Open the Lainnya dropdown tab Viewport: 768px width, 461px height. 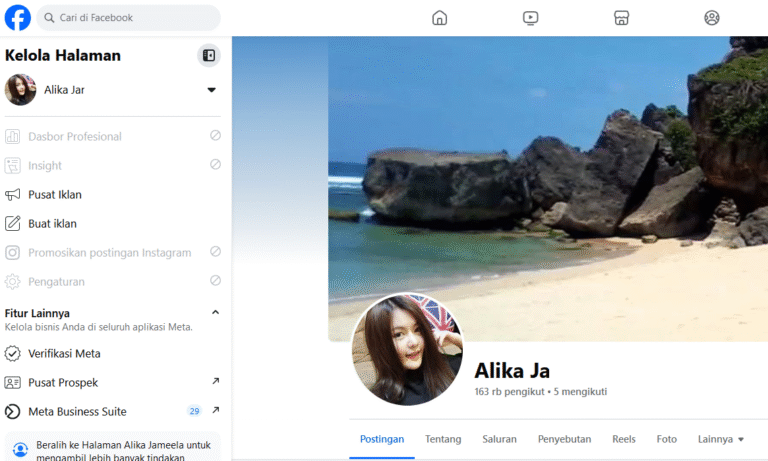point(721,439)
